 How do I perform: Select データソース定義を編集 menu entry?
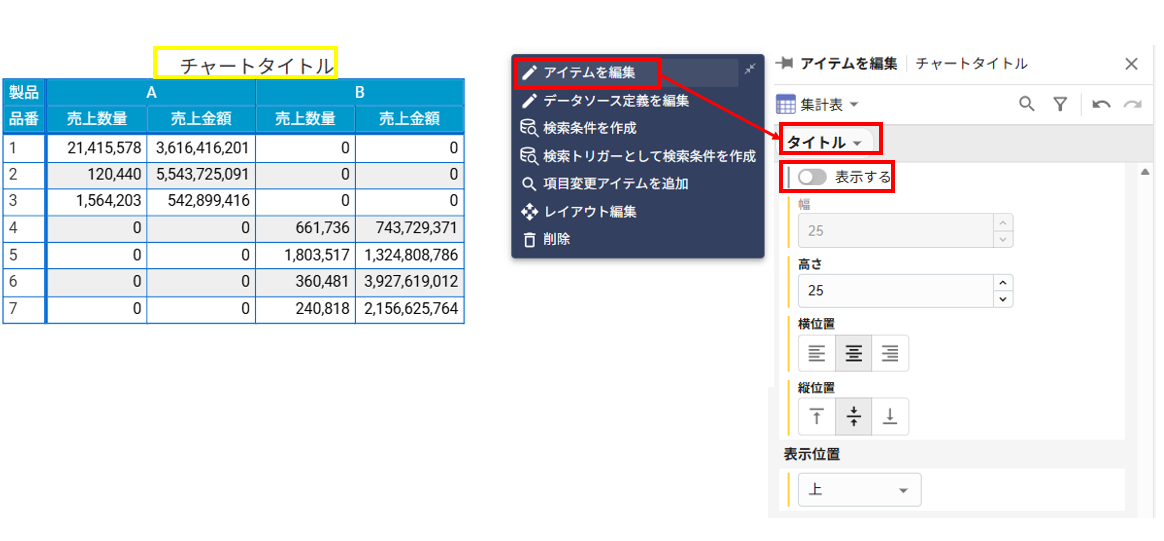615,100
